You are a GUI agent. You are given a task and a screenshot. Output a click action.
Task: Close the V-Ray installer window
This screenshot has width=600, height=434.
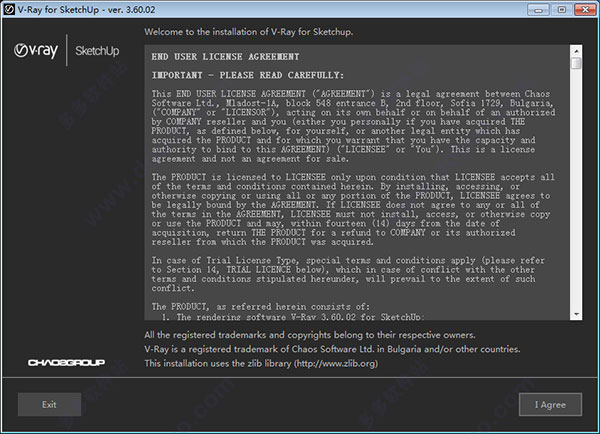585,10
